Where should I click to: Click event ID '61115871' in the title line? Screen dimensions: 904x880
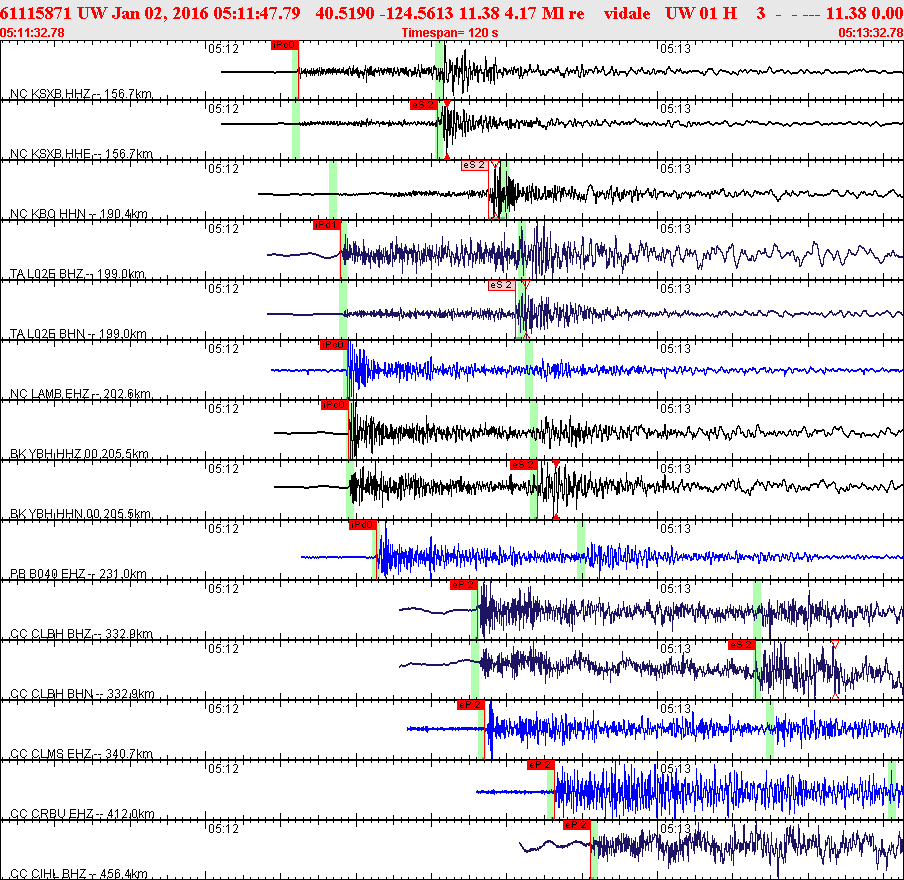36,13
